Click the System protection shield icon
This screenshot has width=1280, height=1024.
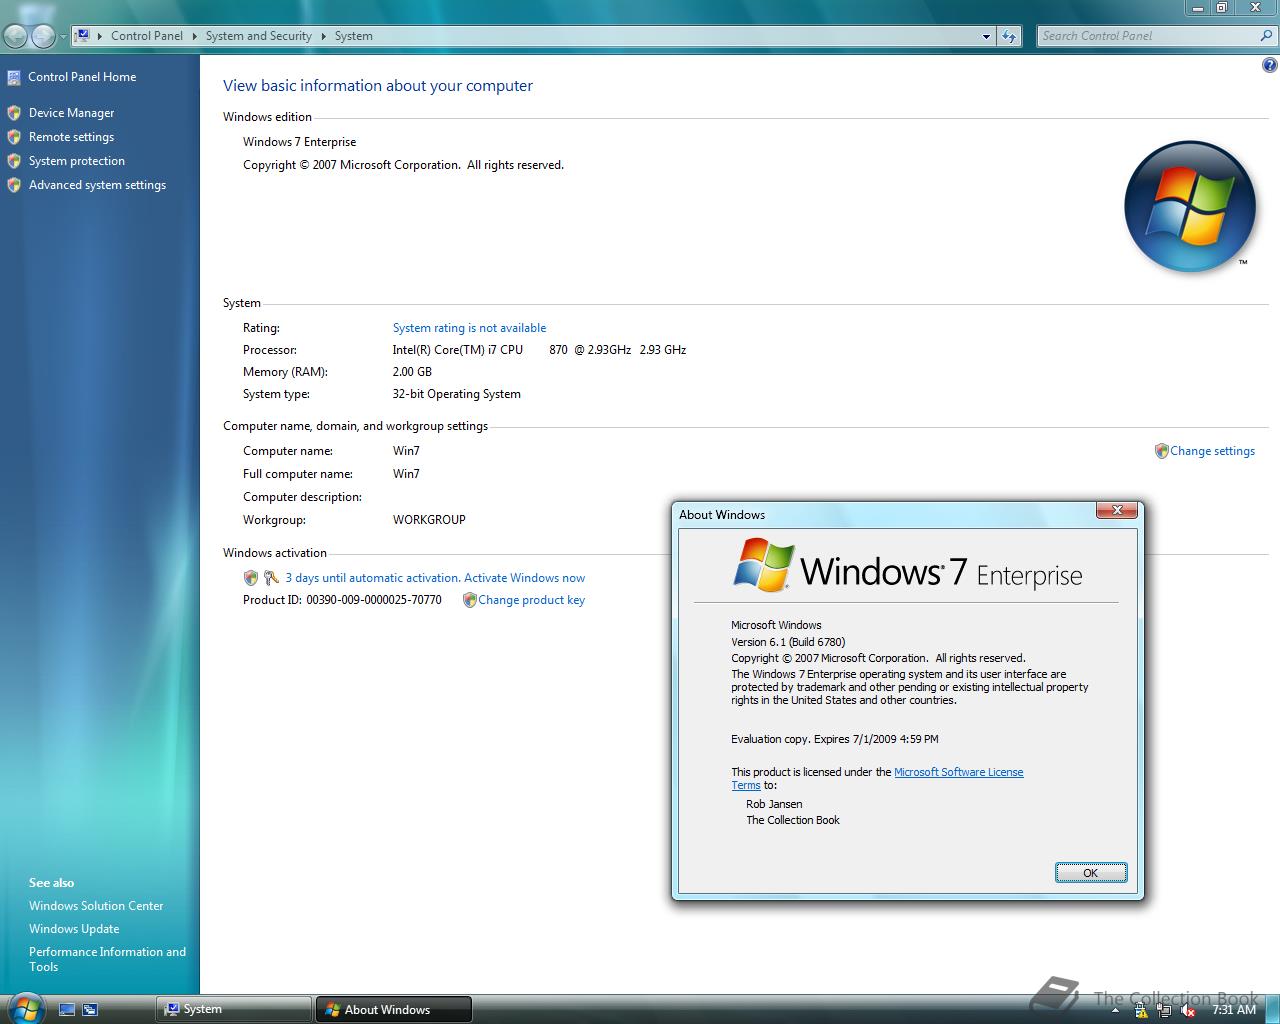(x=14, y=161)
